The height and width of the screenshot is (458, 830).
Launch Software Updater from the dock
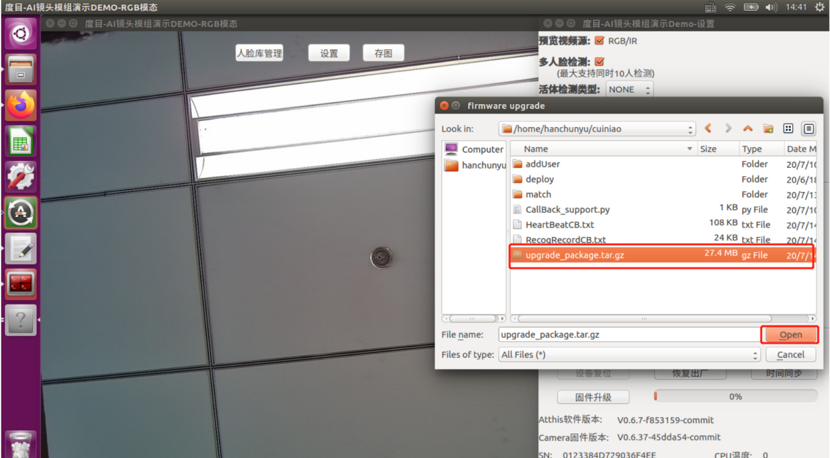(x=21, y=213)
